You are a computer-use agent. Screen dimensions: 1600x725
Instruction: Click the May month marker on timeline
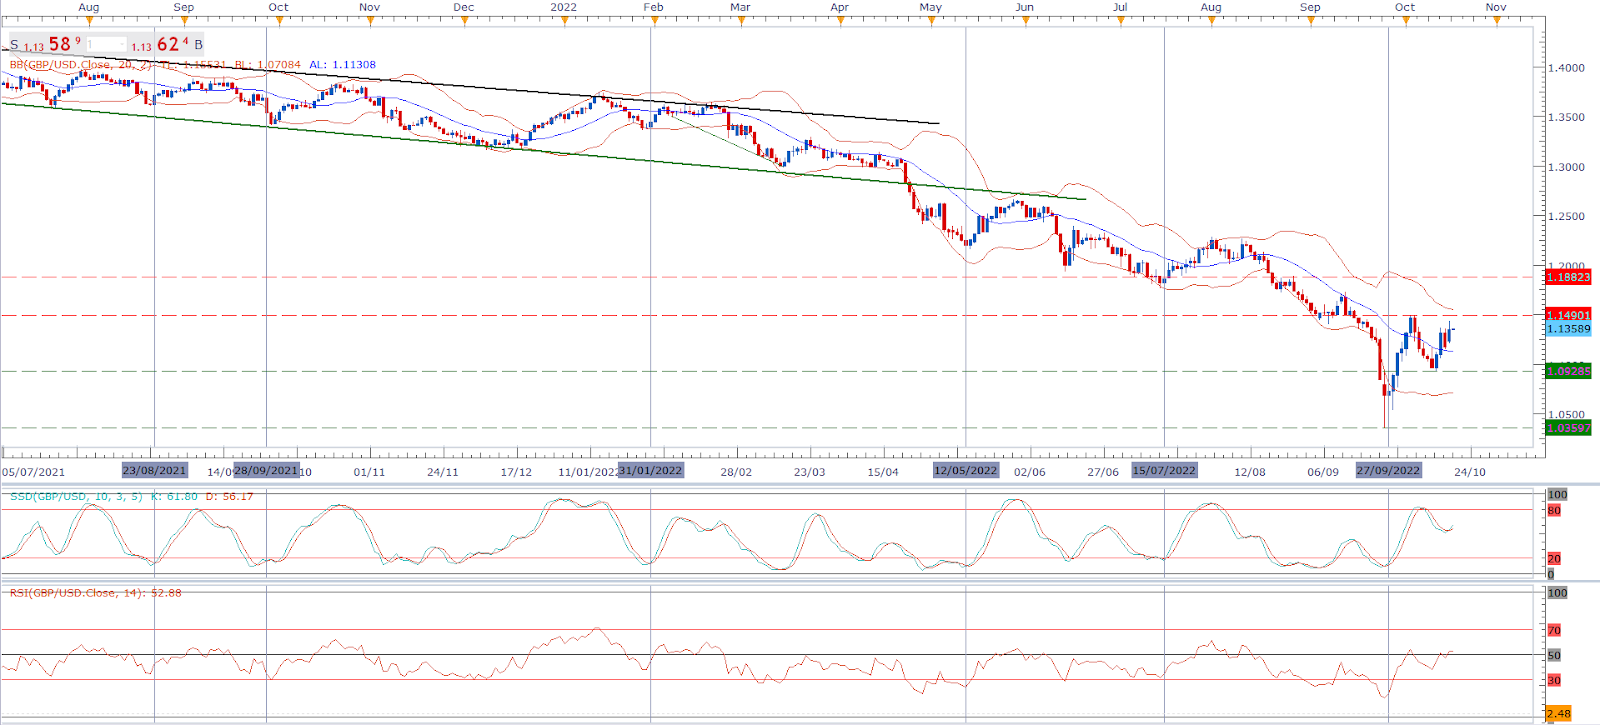click(x=931, y=7)
